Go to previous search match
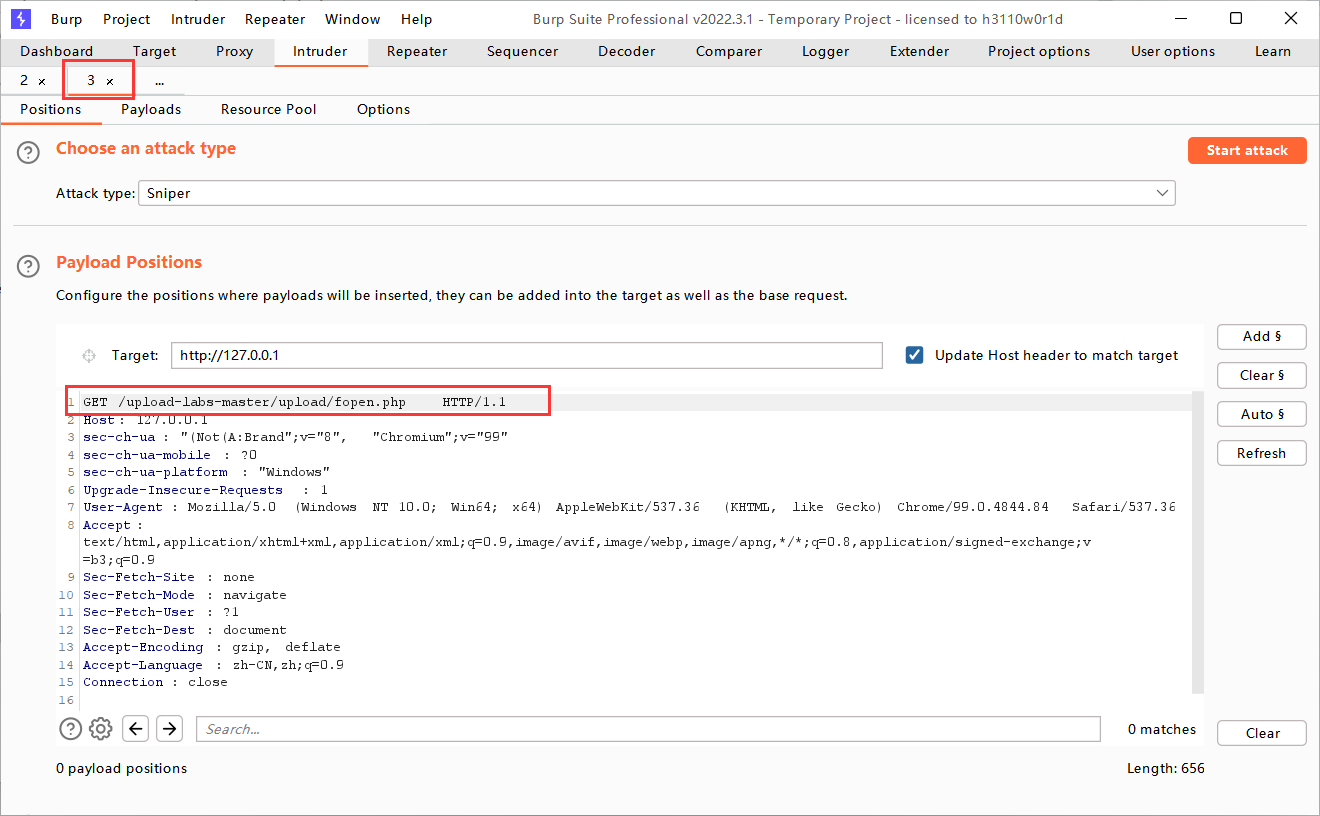Image resolution: width=1320 pixels, height=816 pixels. pyautogui.click(x=136, y=729)
